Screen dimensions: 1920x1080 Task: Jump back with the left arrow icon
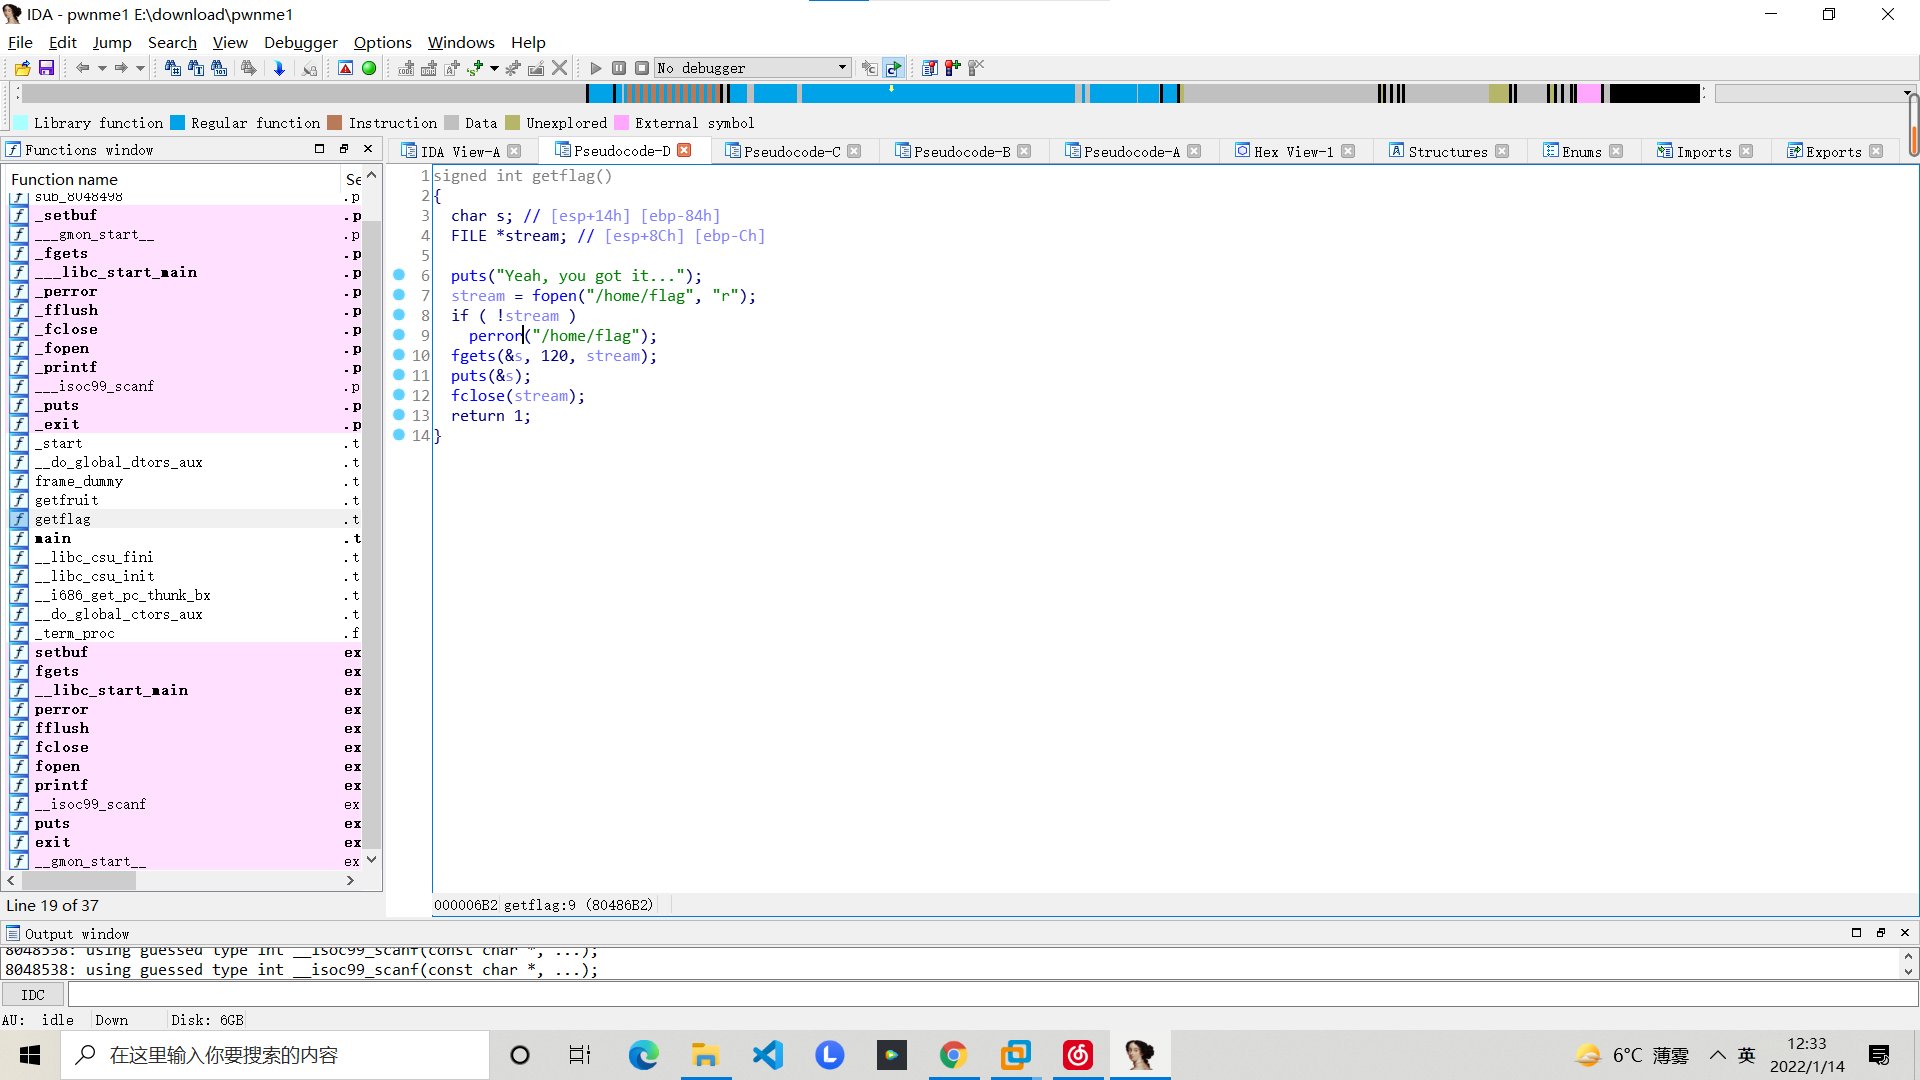pos(83,68)
